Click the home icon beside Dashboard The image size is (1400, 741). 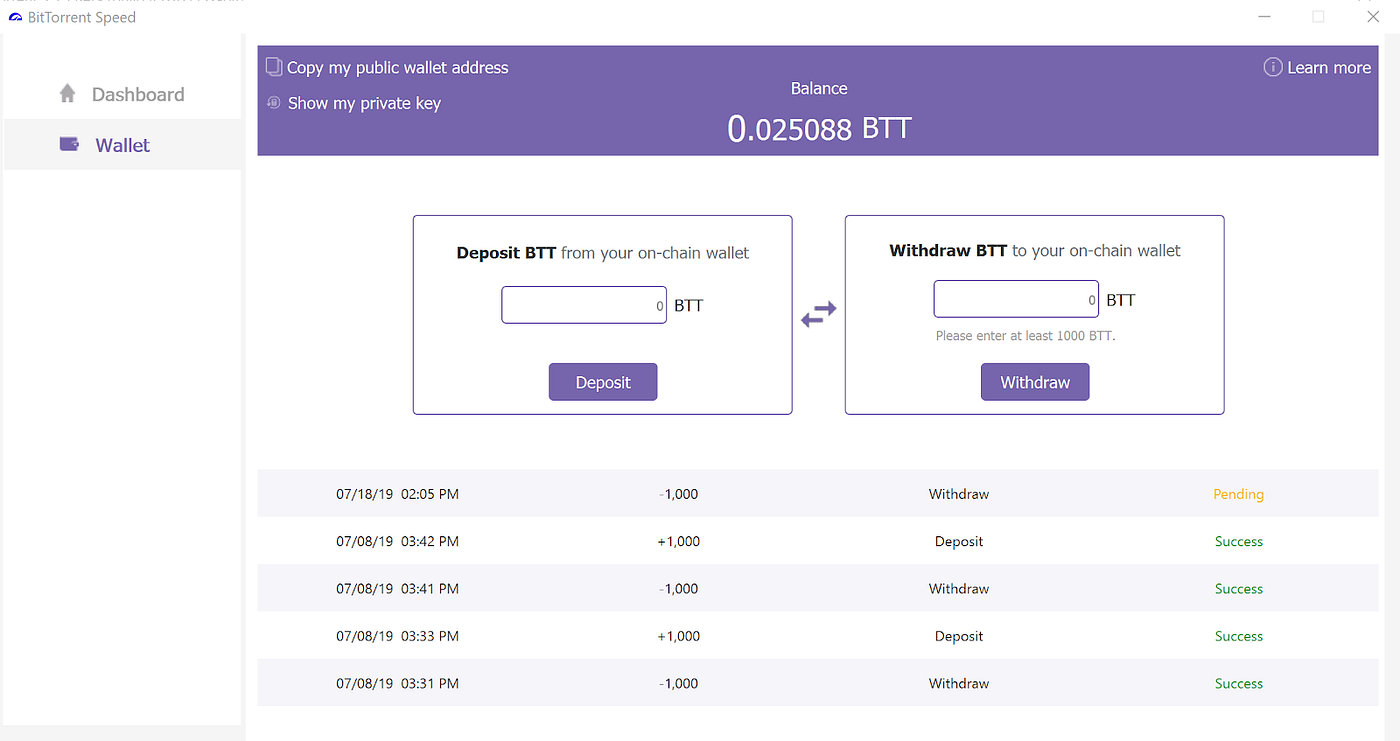click(x=66, y=93)
